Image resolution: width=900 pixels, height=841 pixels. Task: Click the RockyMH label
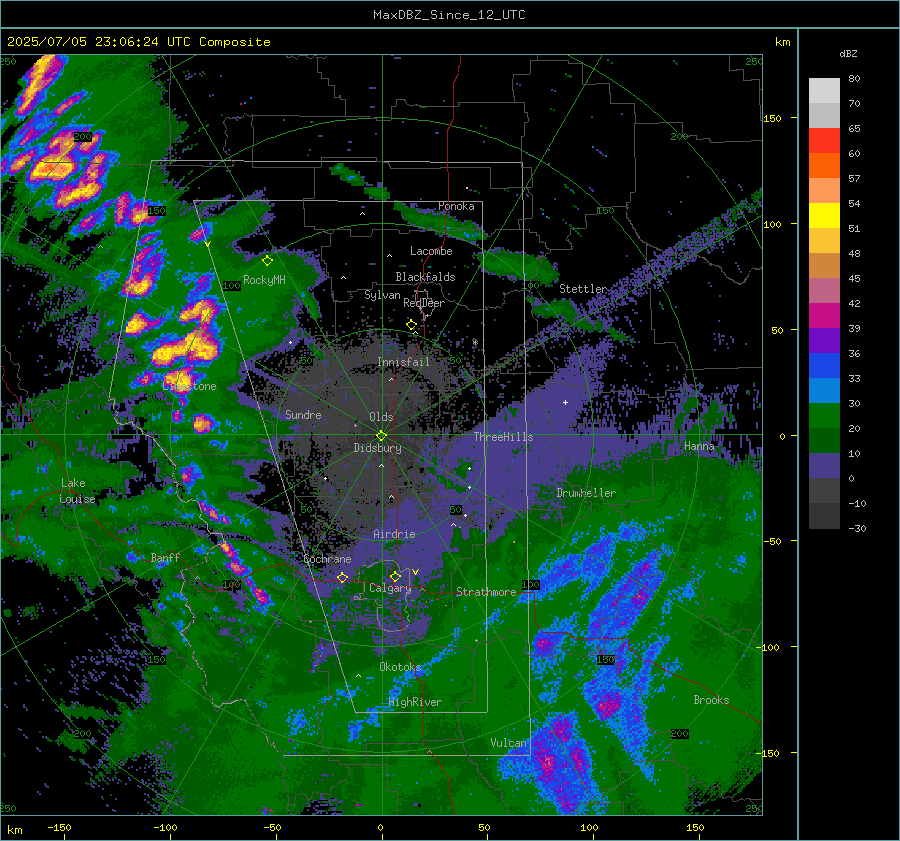[x=264, y=280]
